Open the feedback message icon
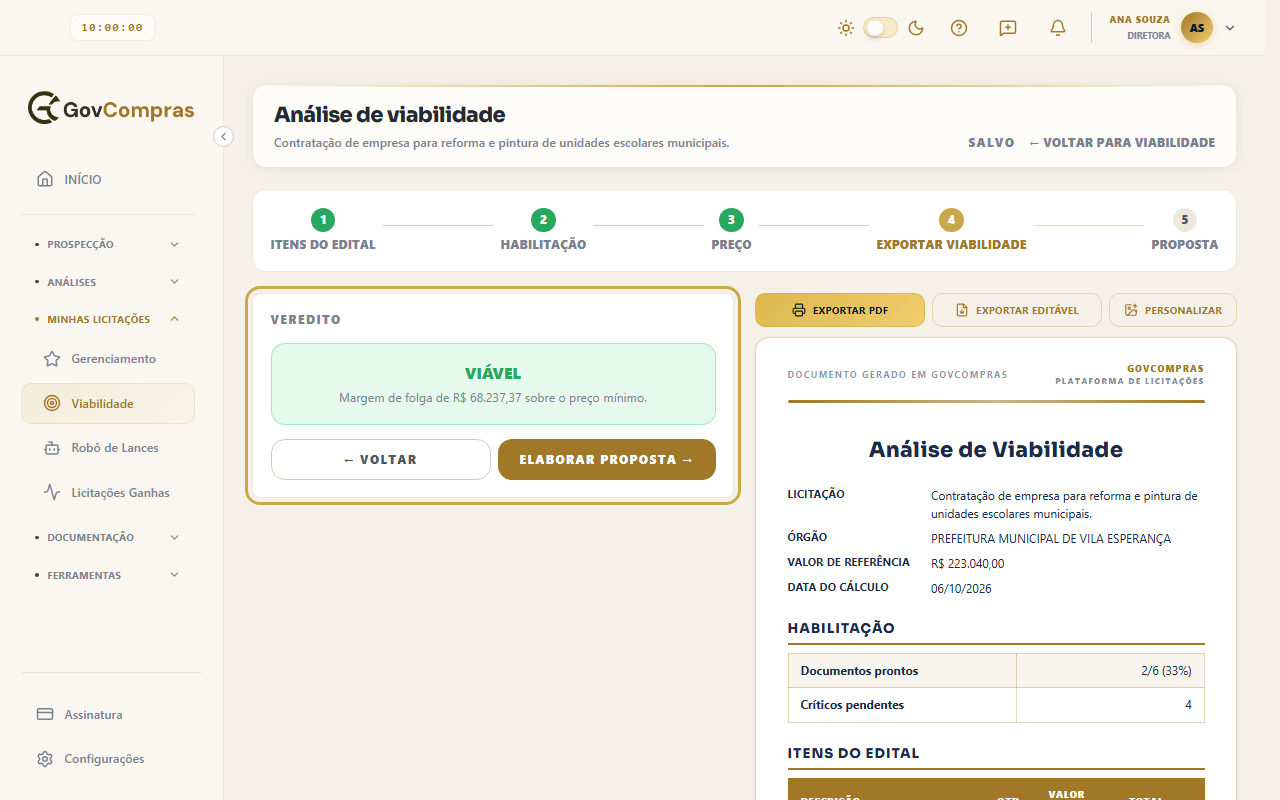The width and height of the screenshot is (1280, 800). pyautogui.click(x=1008, y=28)
